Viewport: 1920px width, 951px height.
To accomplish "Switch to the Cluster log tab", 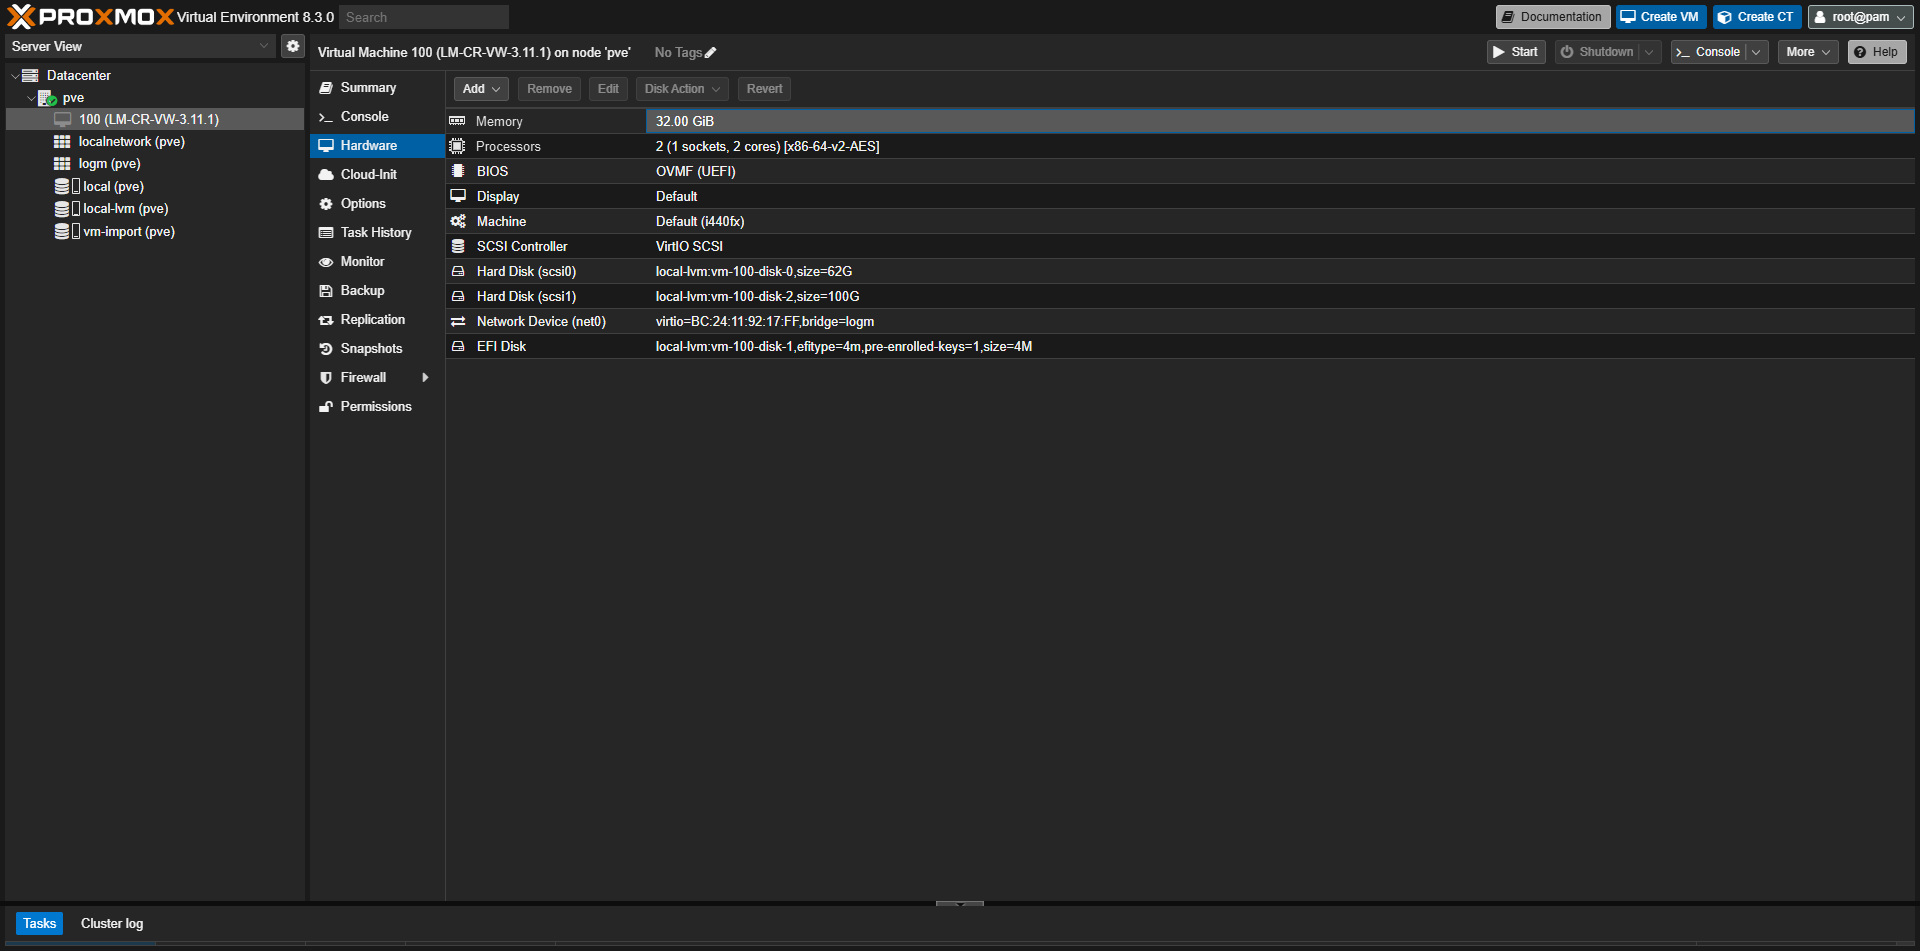I will pos(111,923).
